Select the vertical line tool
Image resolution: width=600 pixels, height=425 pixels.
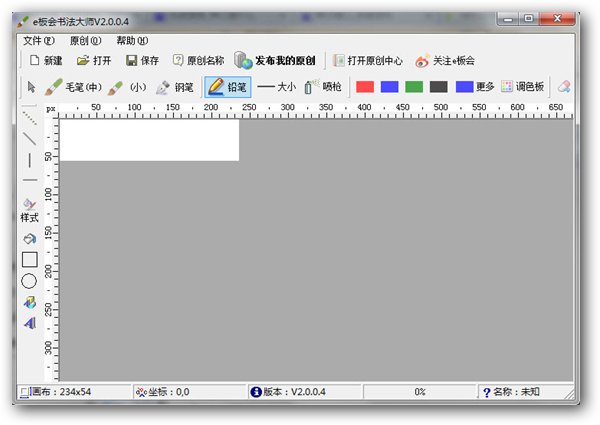[29, 160]
